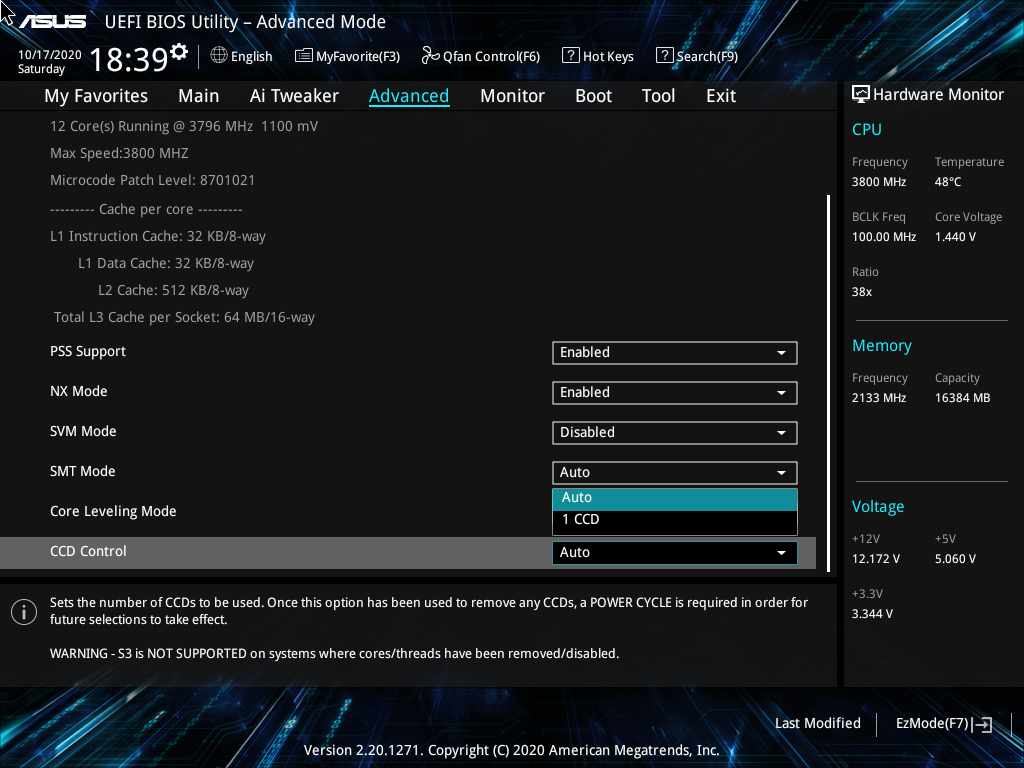Show the Hot Keys list
1024x768 pixels.
point(608,56)
